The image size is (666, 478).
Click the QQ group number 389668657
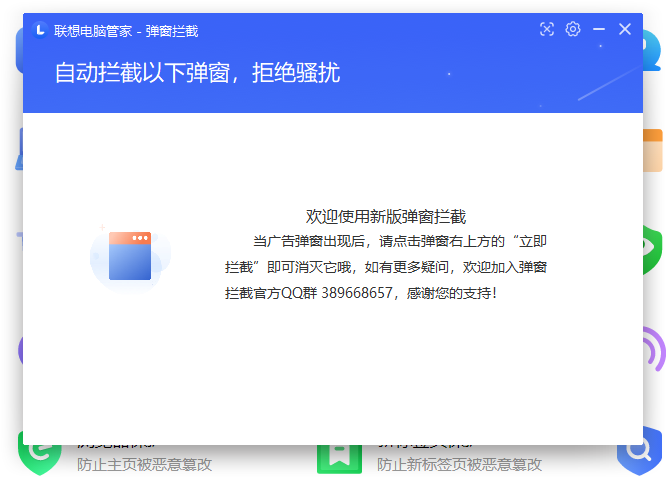[357, 293]
